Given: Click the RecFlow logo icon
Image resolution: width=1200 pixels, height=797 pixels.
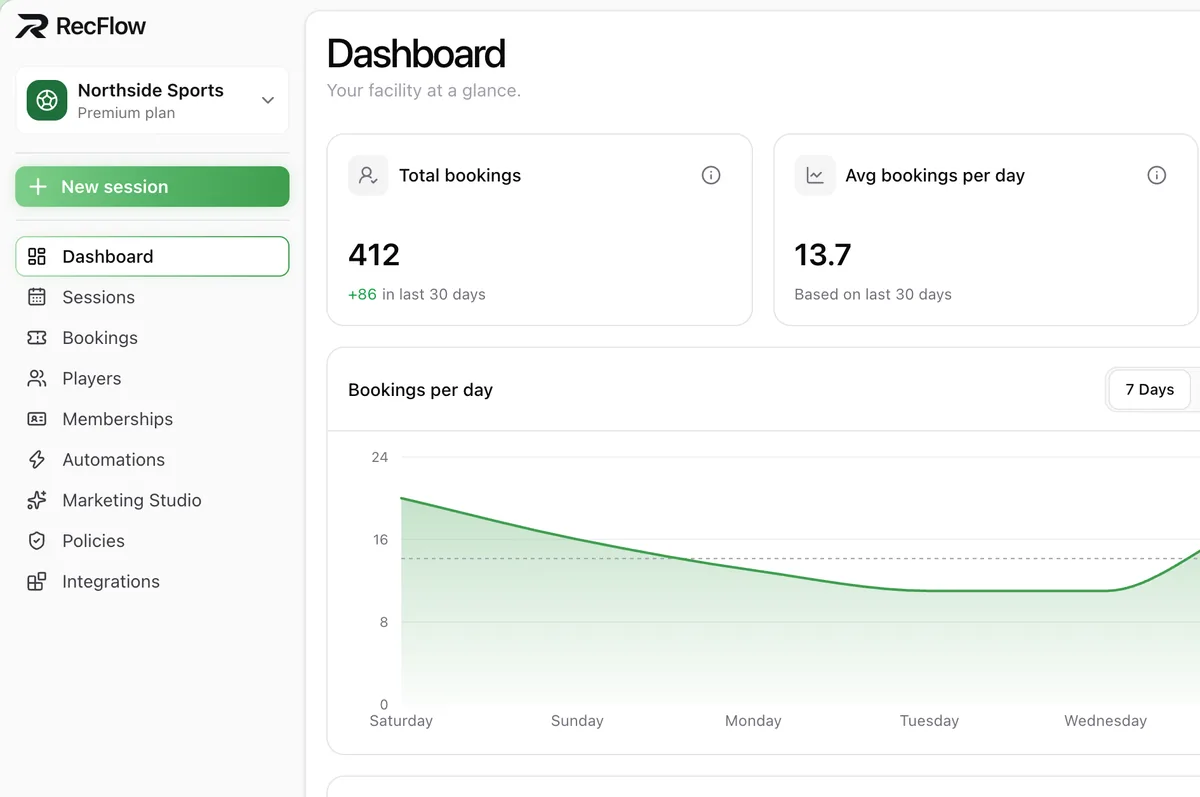Looking at the screenshot, I should [31, 26].
